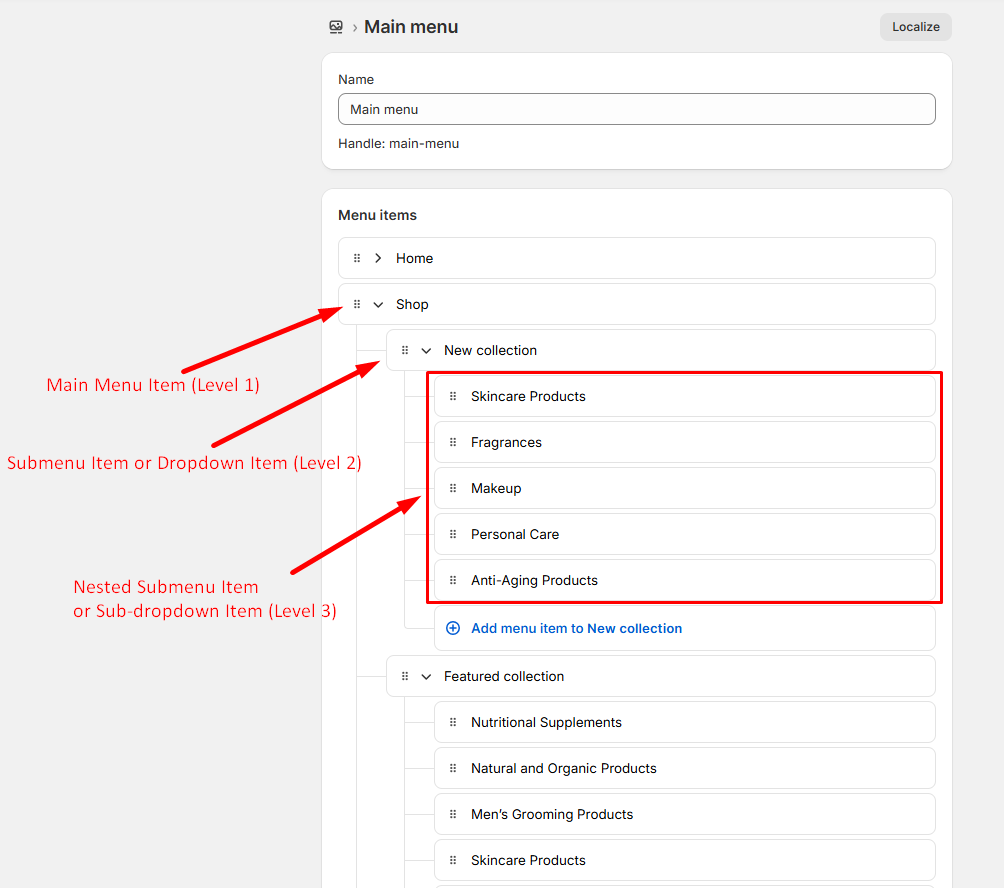Image resolution: width=1004 pixels, height=888 pixels.
Task: Click the drag handle icon for Nutritional Supplements
Action: coord(453,722)
